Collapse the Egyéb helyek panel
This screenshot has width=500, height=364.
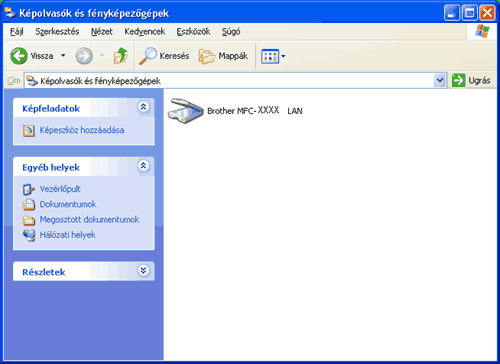(x=143, y=166)
